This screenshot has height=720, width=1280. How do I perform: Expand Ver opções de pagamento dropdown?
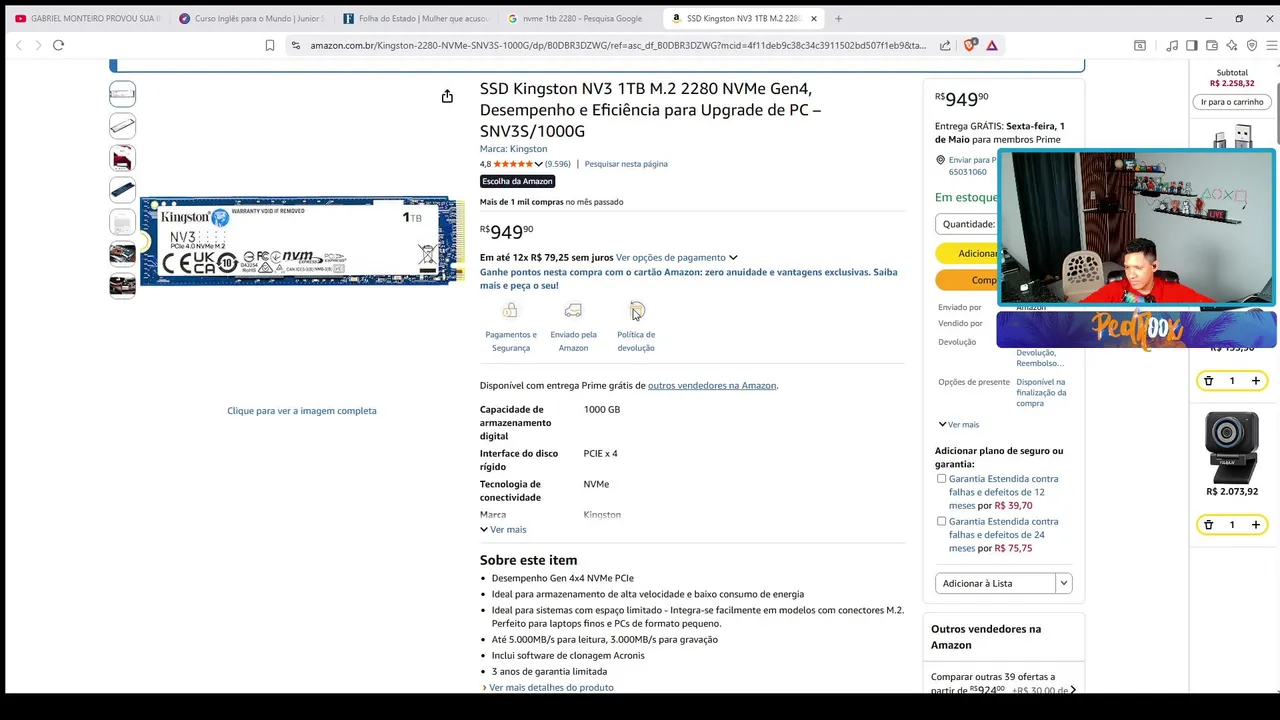coord(677,257)
